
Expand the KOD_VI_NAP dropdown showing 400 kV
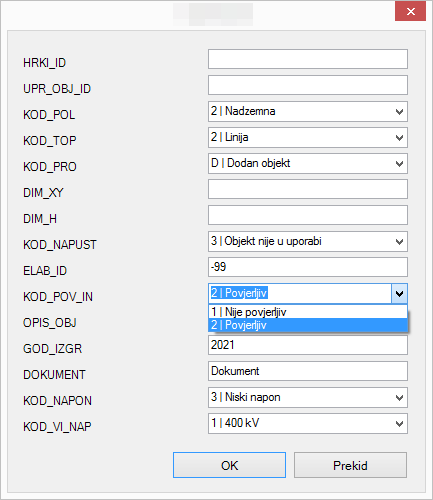[x=308, y=423]
